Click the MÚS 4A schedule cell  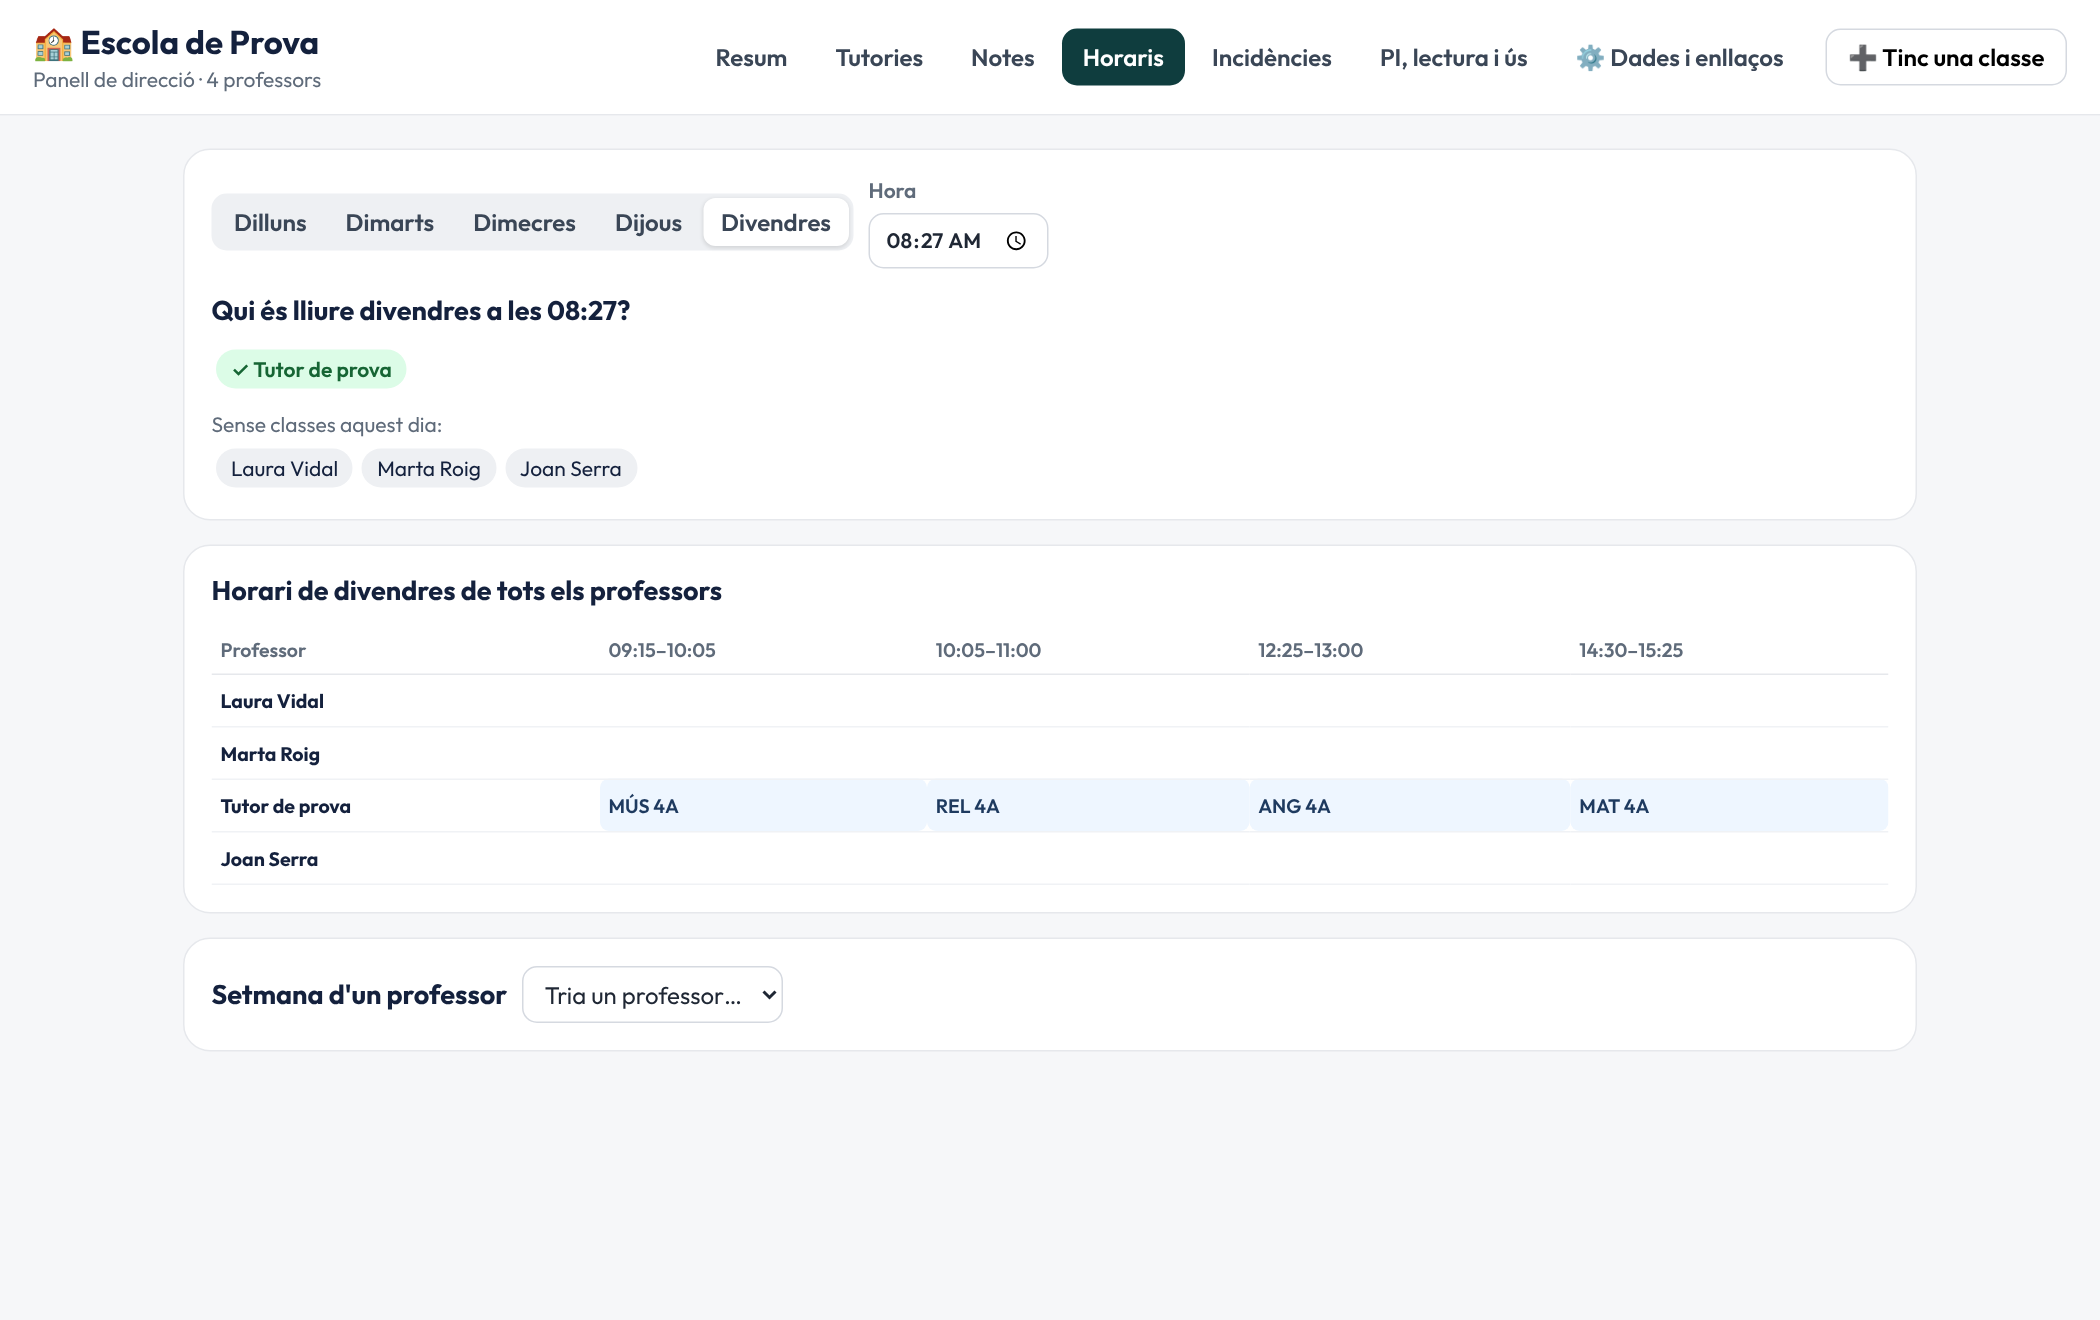(x=762, y=806)
